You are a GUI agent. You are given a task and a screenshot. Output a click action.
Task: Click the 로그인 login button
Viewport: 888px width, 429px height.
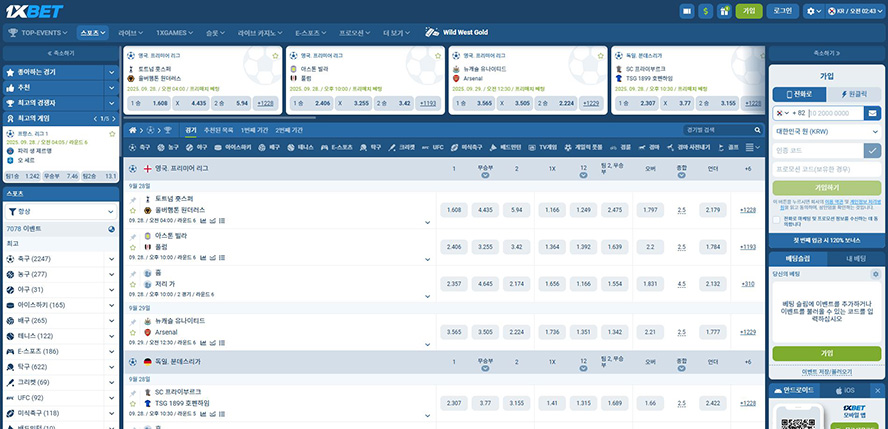782,10
